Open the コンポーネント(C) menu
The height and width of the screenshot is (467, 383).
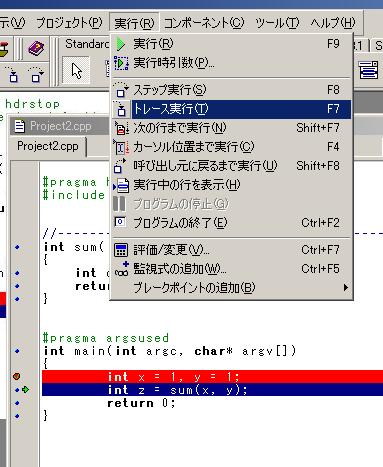pos(204,23)
